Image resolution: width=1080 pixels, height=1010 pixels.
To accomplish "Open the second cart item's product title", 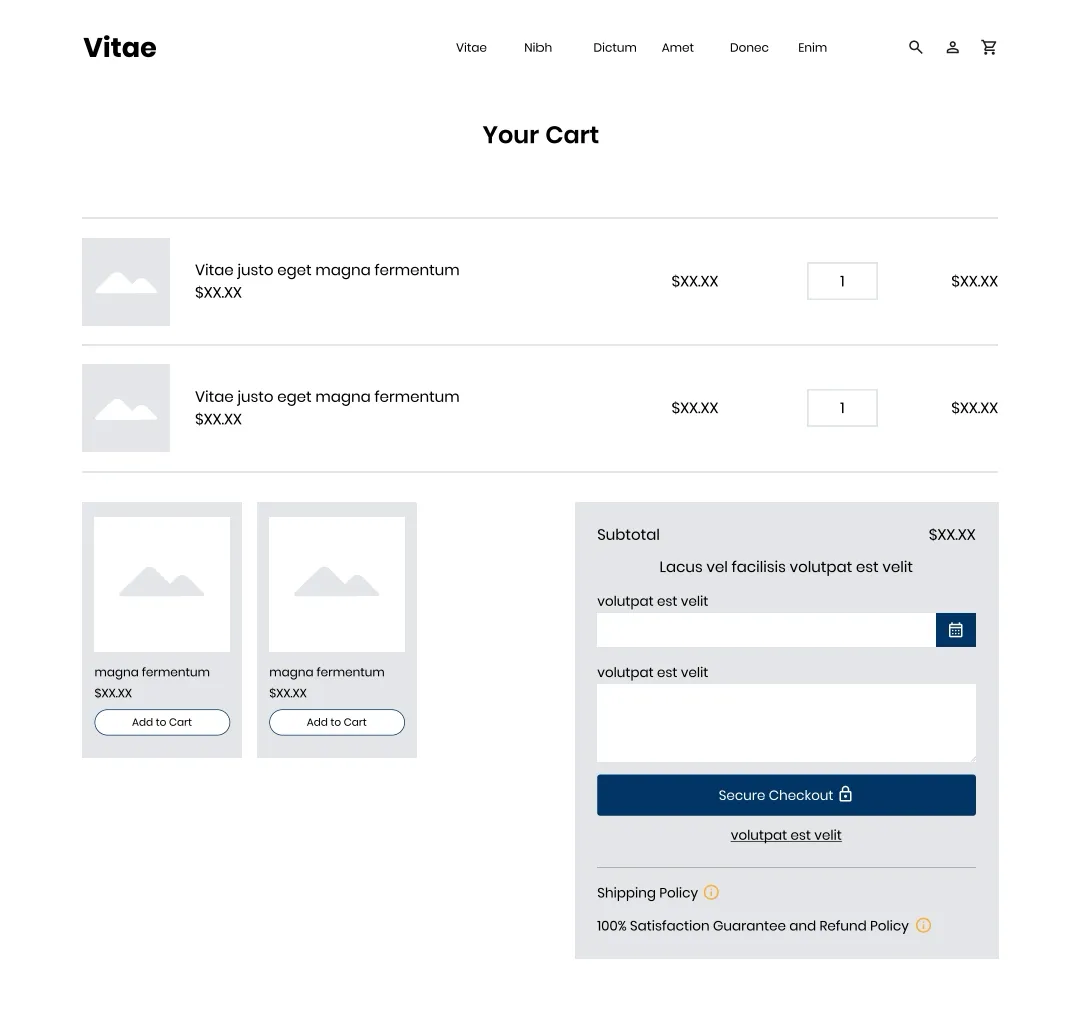I will click(x=327, y=397).
